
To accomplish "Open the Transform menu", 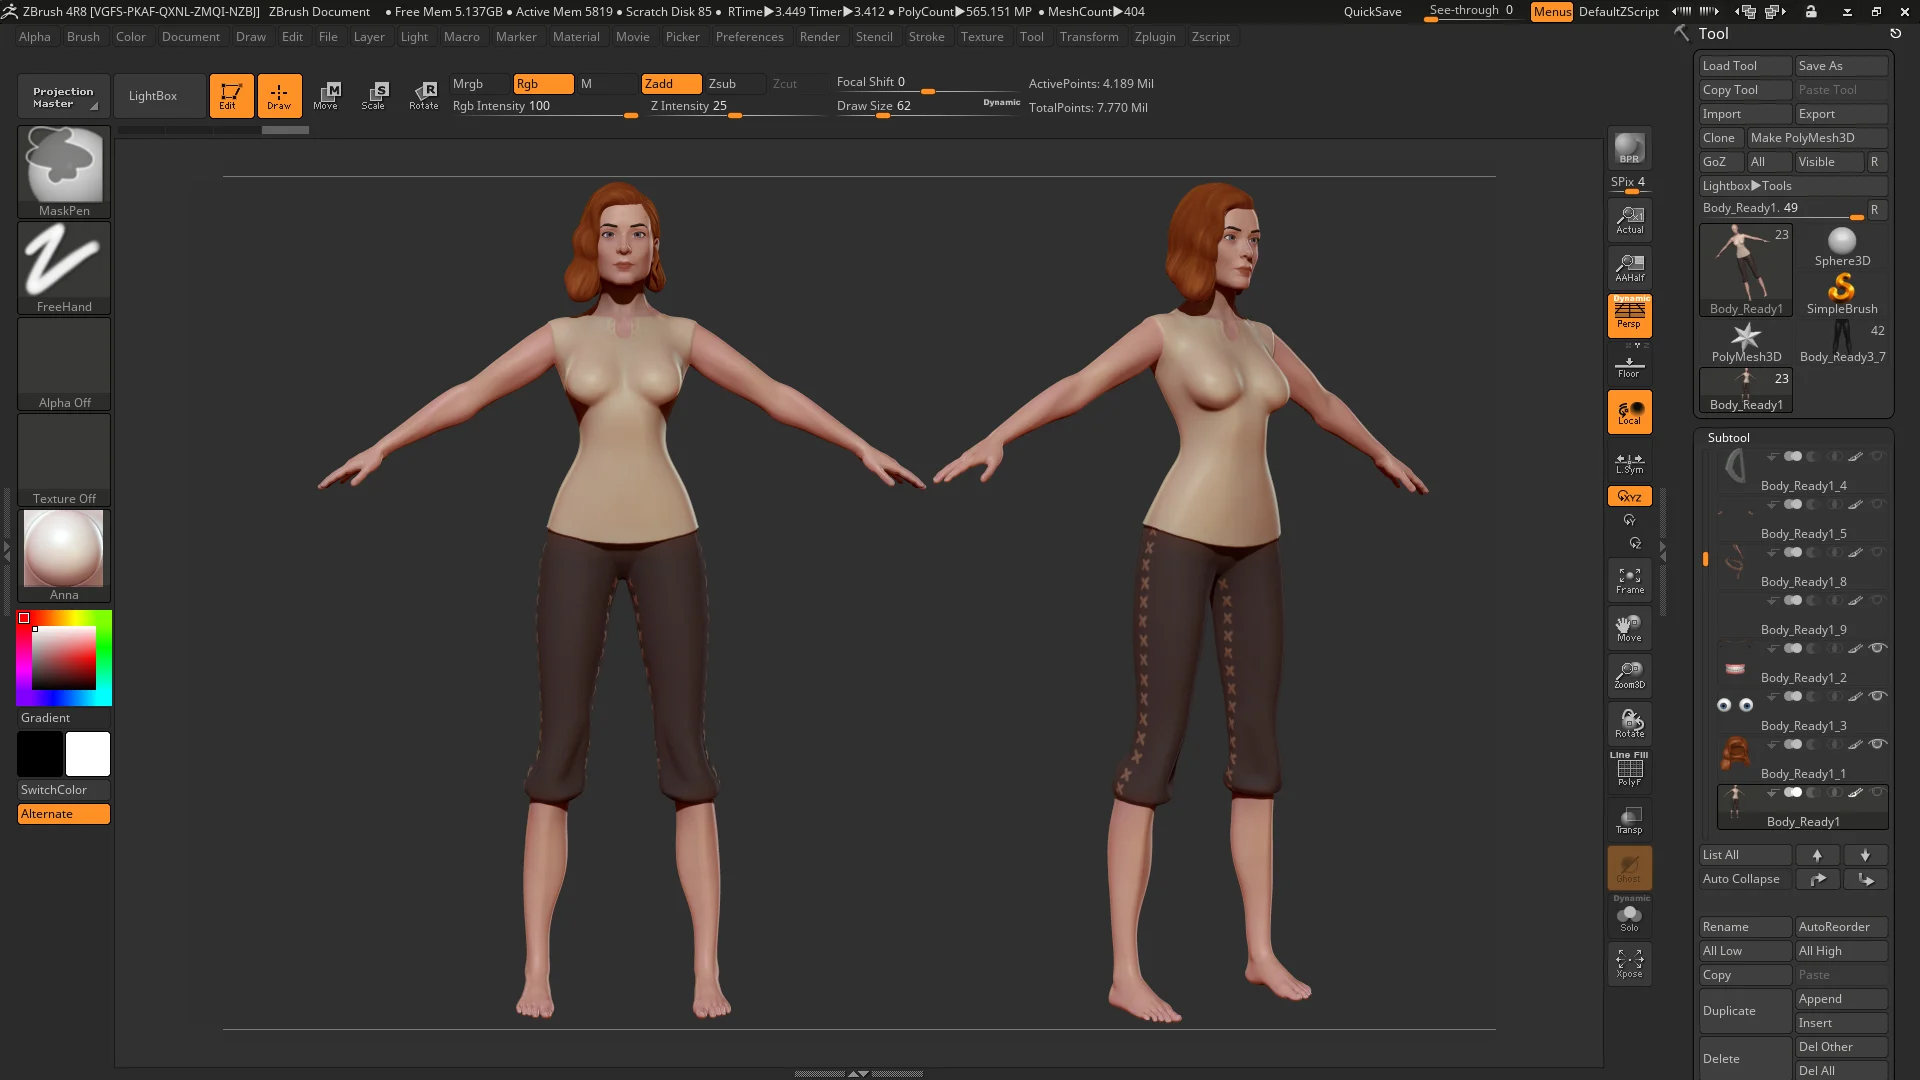I will [1089, 37].
